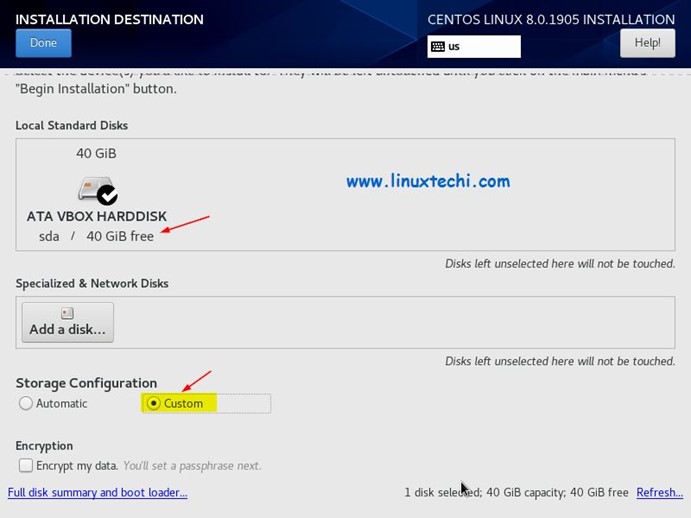Click the sda / 40 GiB free text
691x518 pixels.
tap(96, 236)
